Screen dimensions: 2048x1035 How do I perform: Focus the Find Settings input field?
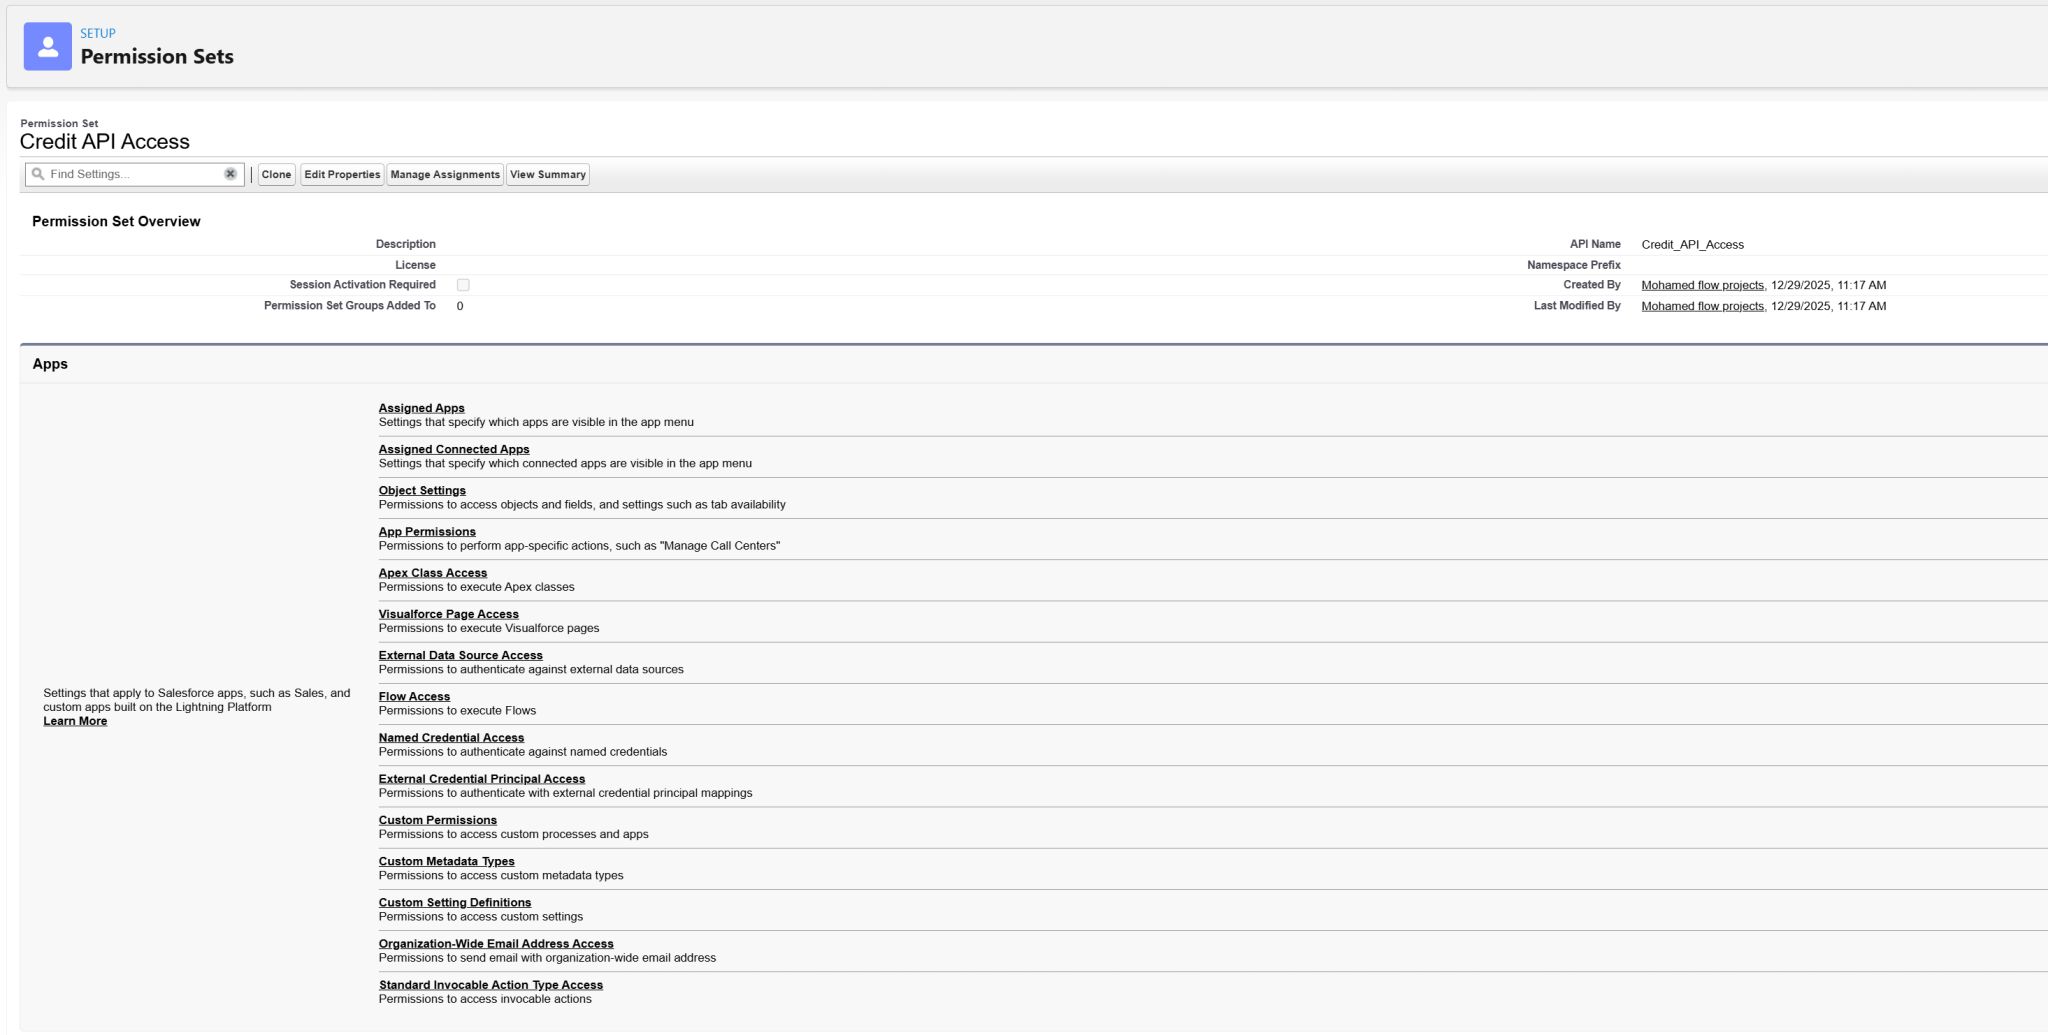(134, 174)
